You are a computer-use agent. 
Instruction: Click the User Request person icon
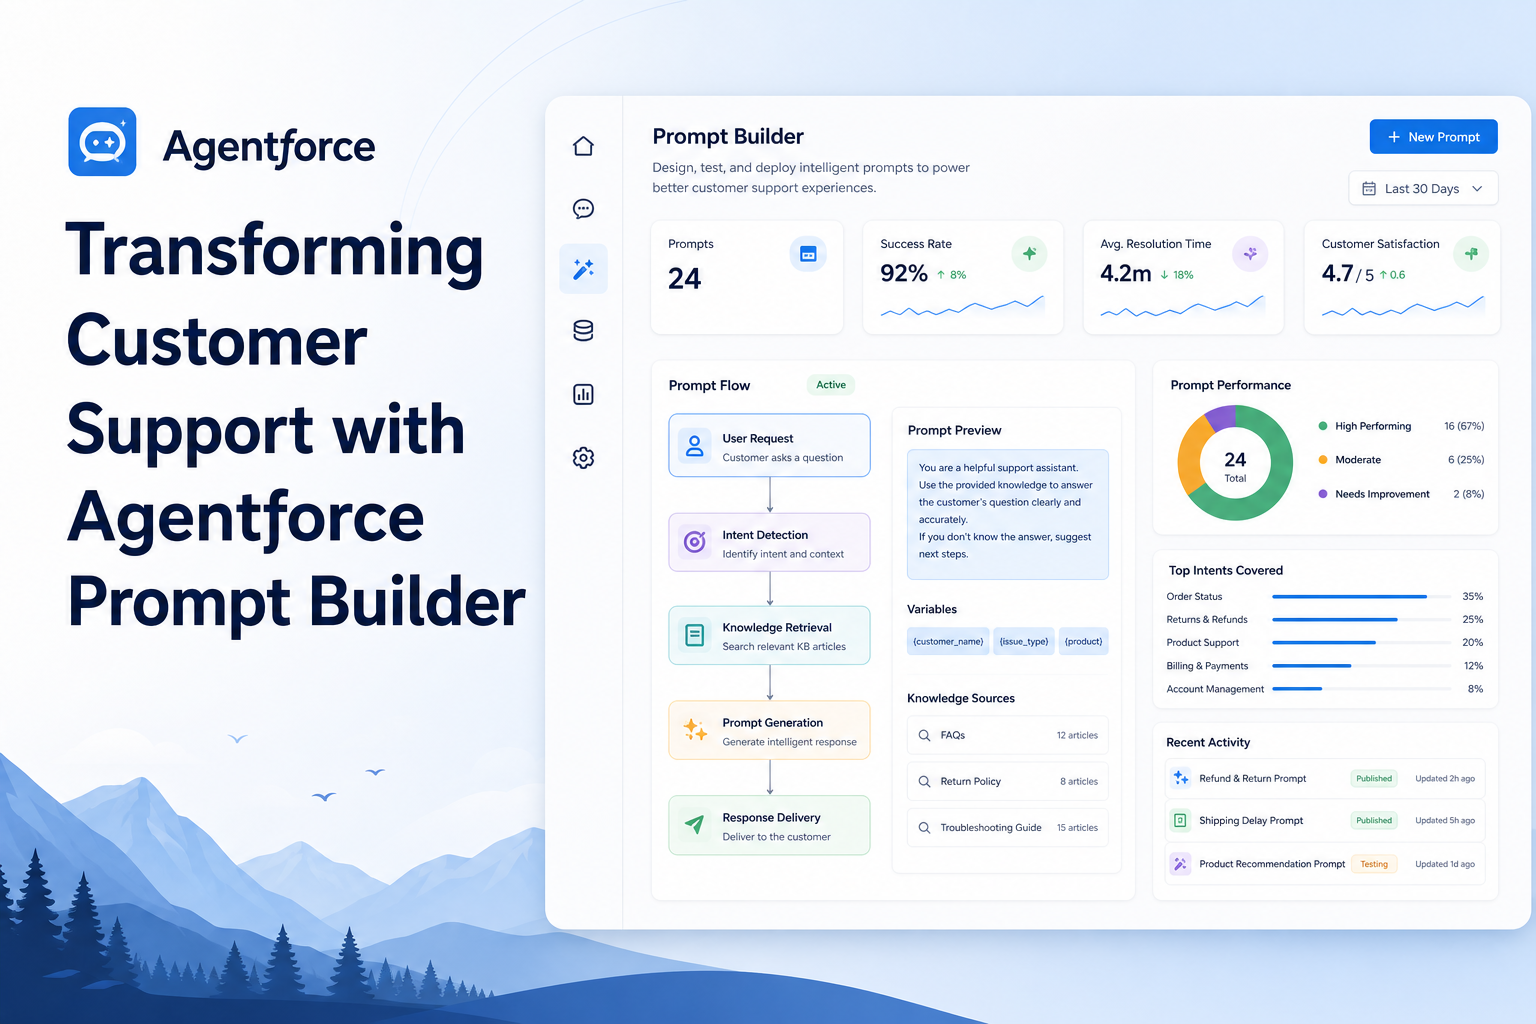(694, 446)
